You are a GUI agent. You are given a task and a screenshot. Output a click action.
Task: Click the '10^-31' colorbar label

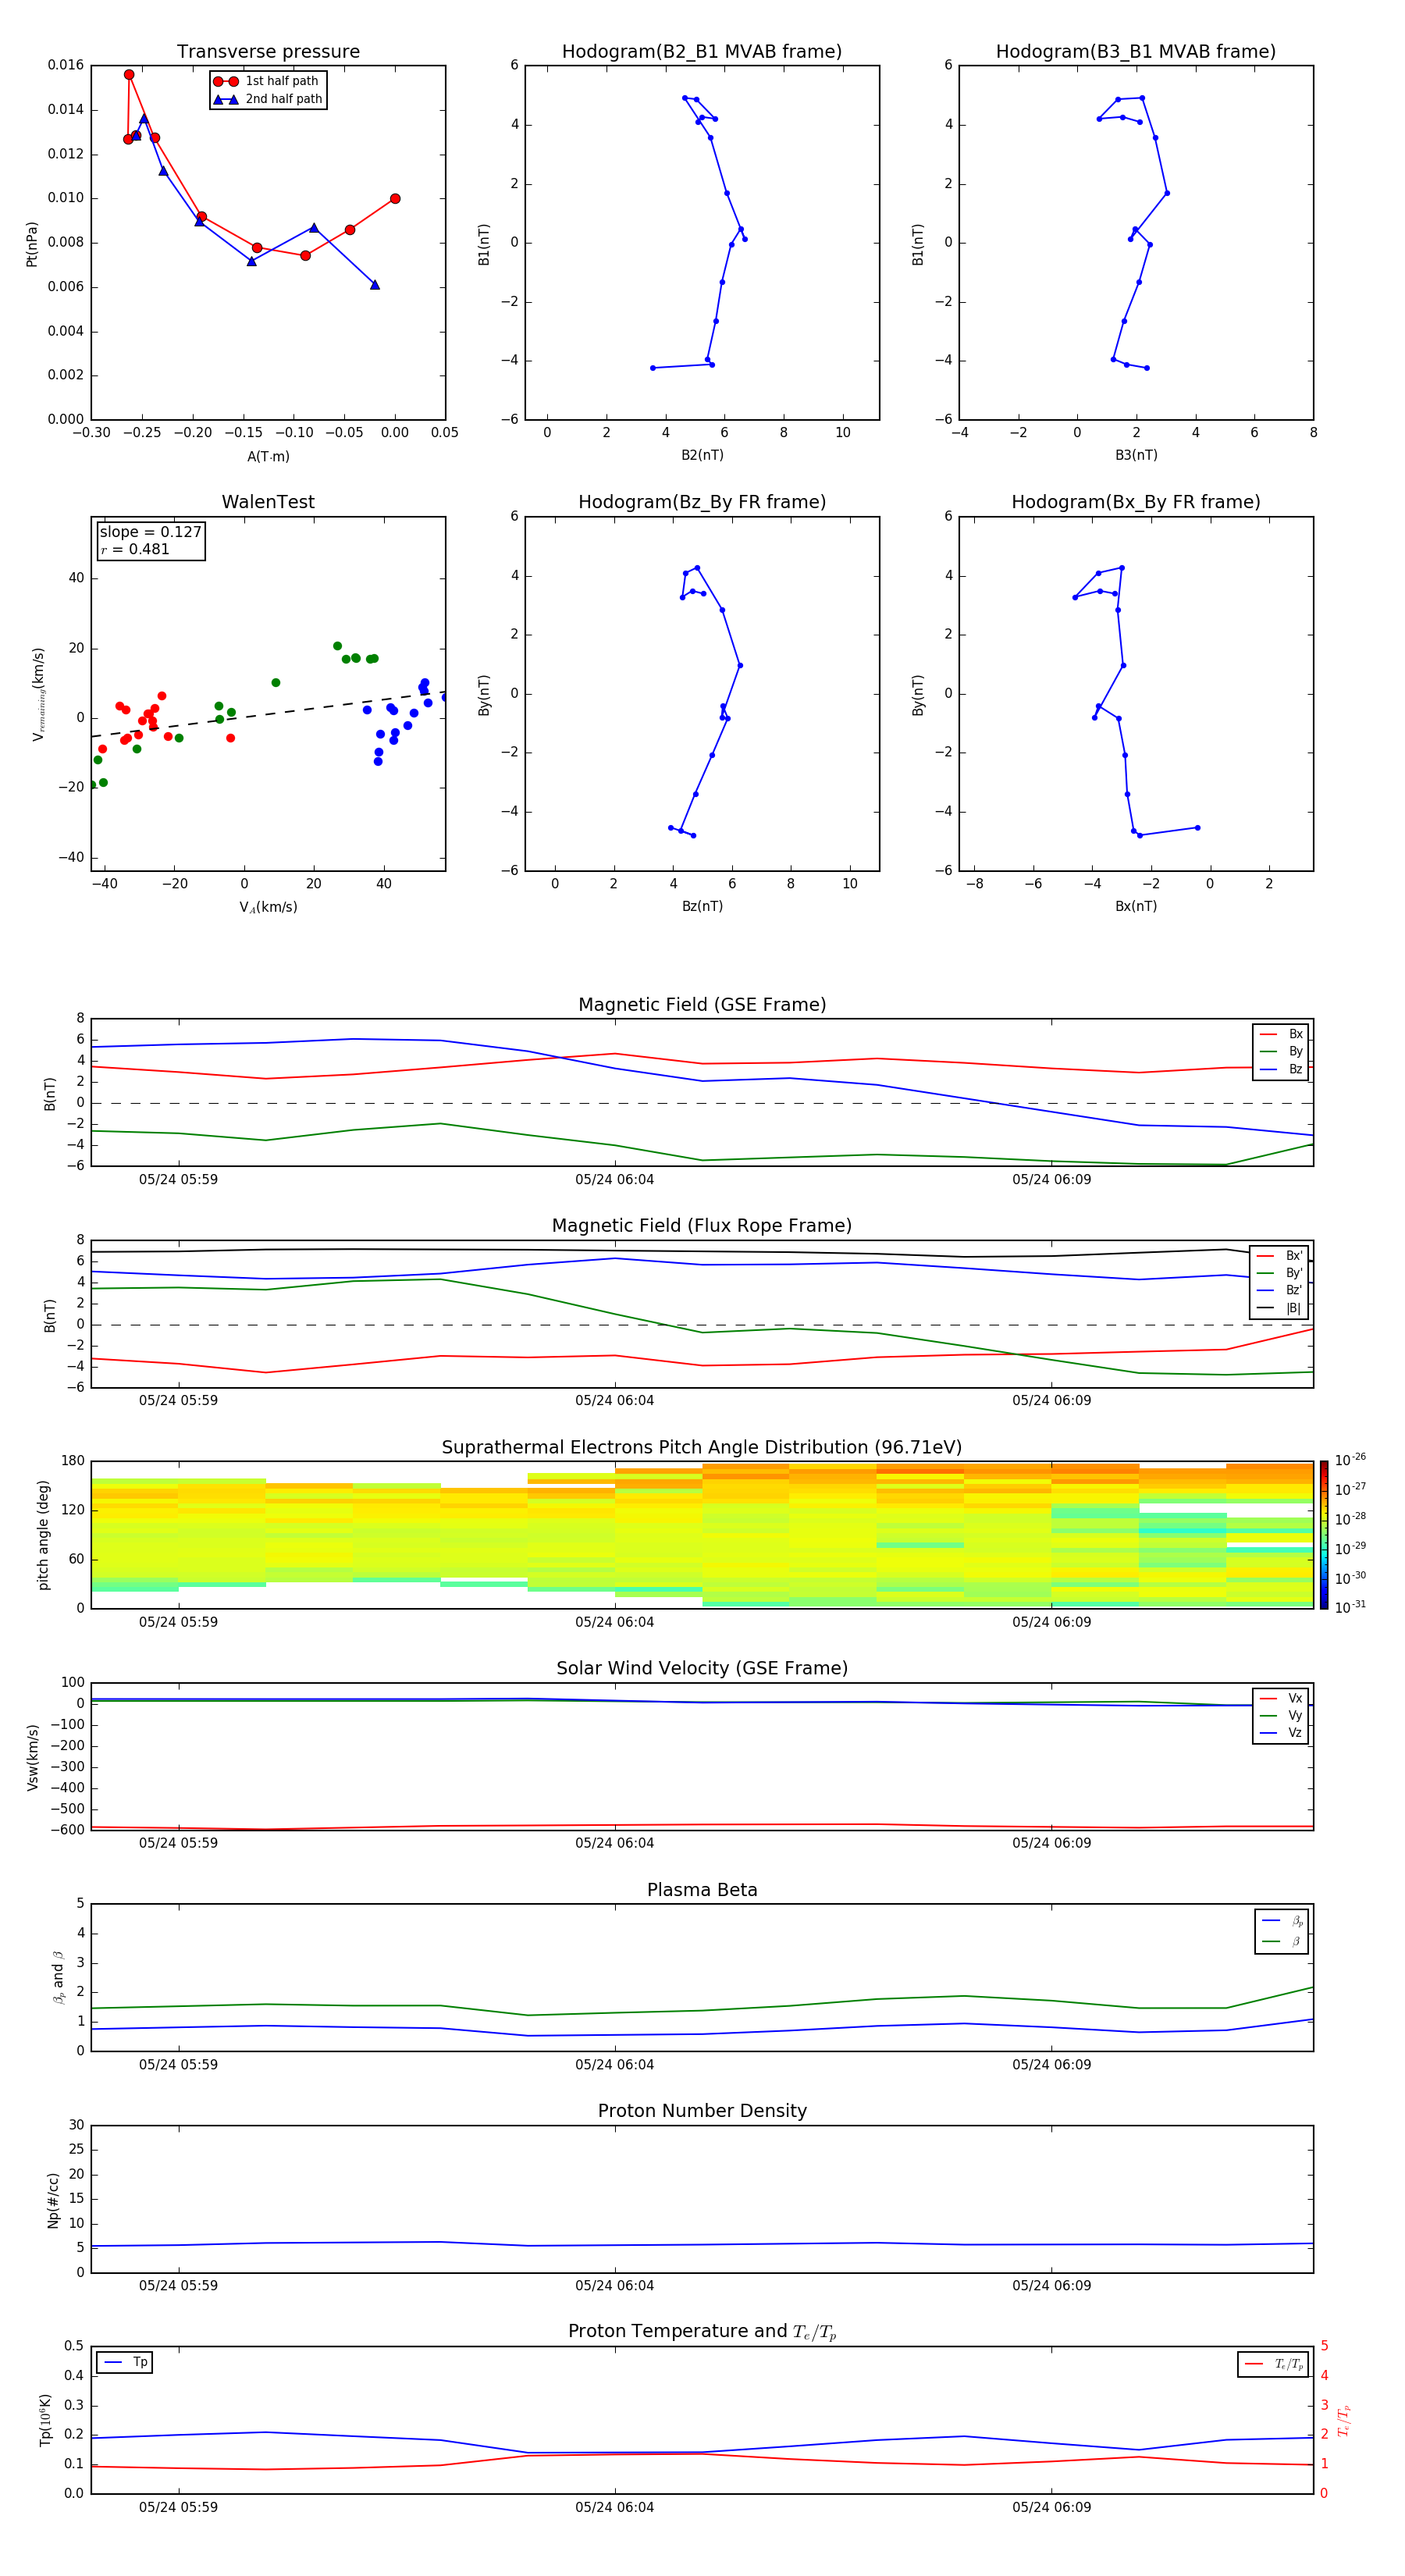tap(1350, 1607)
